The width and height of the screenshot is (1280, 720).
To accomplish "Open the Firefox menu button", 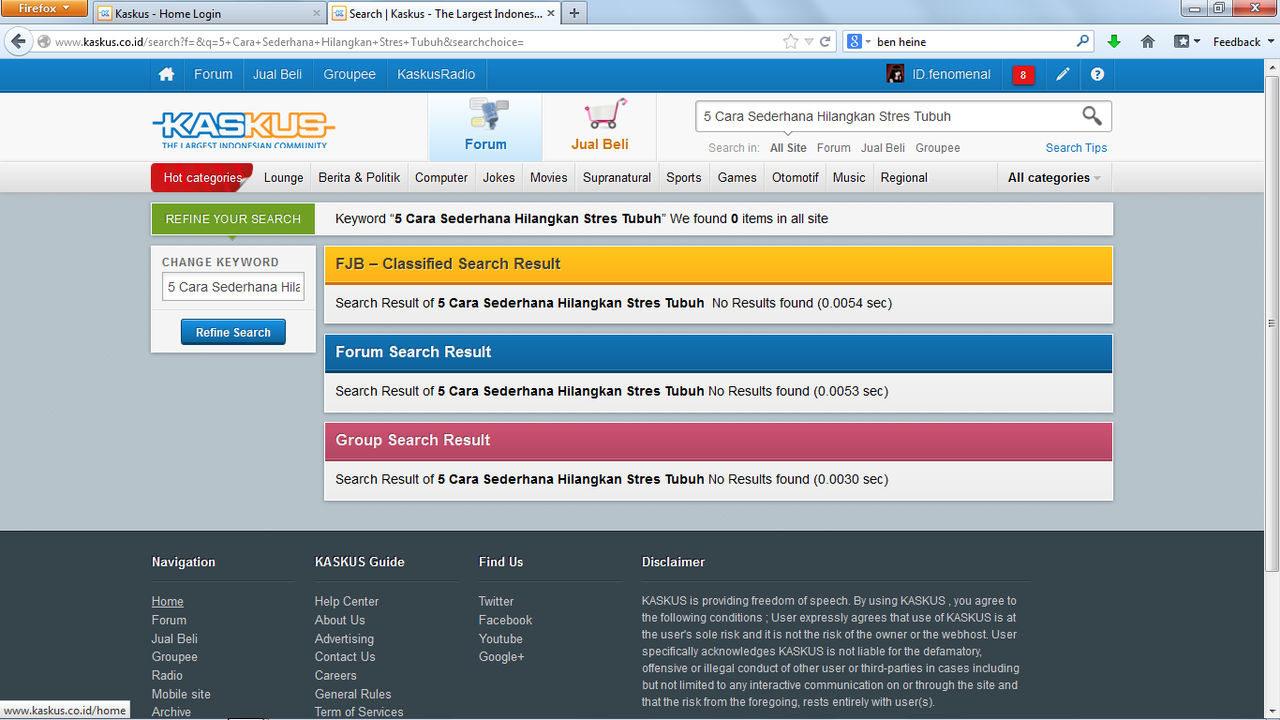I will tap(44, 8).
